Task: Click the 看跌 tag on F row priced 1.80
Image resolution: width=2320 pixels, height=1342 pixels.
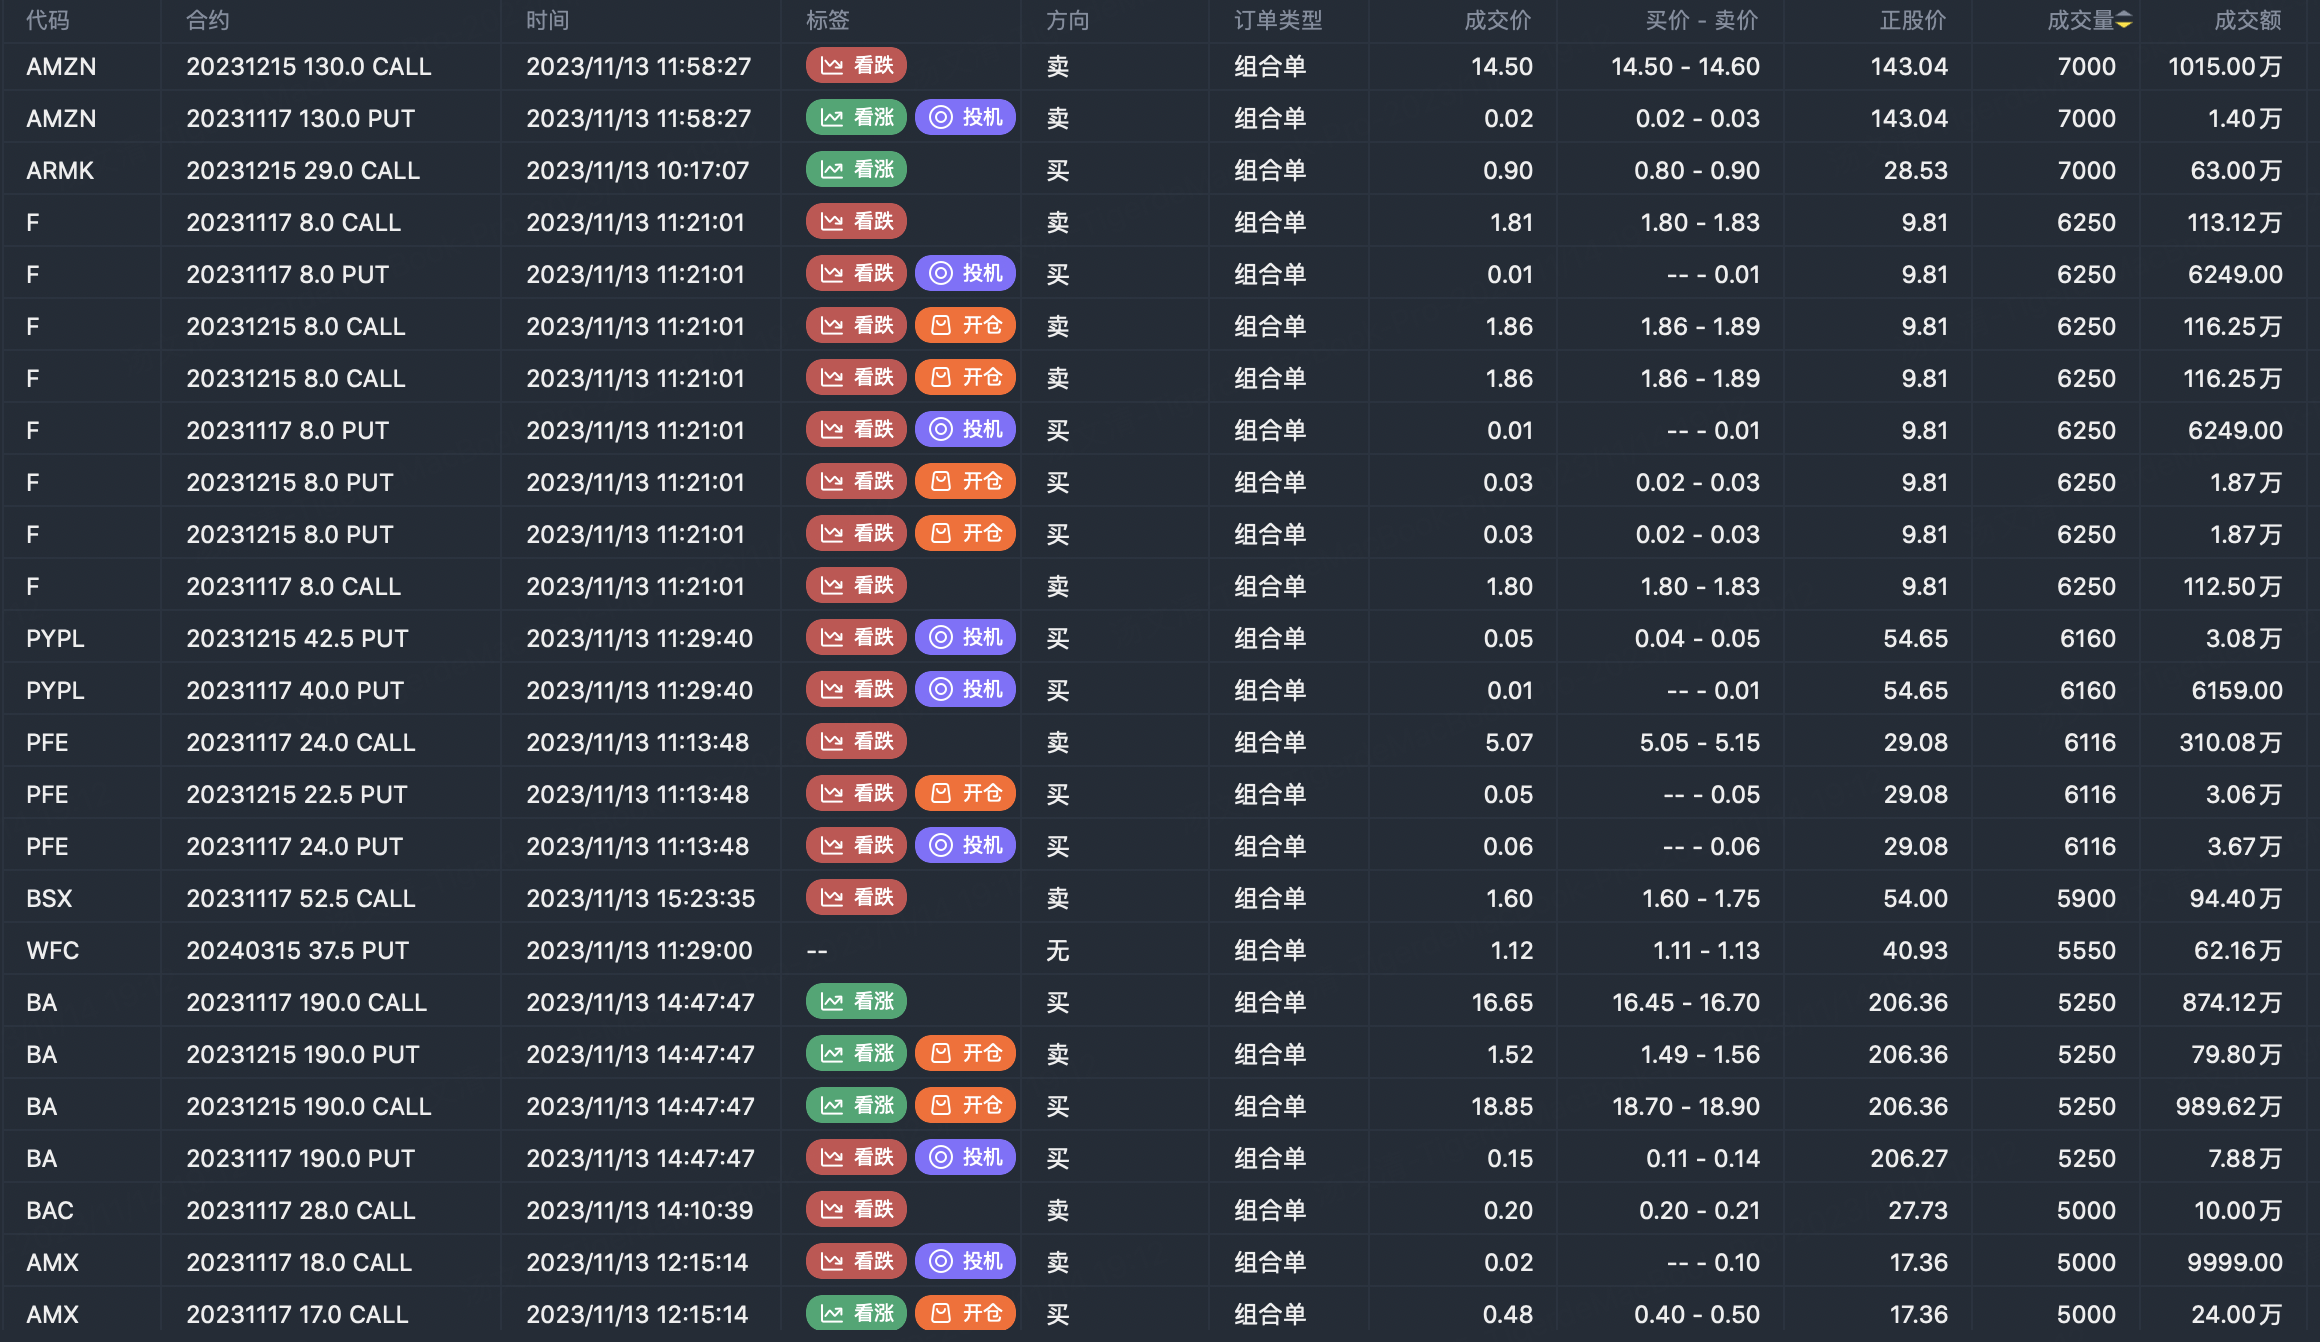Action: click(856, 586)
